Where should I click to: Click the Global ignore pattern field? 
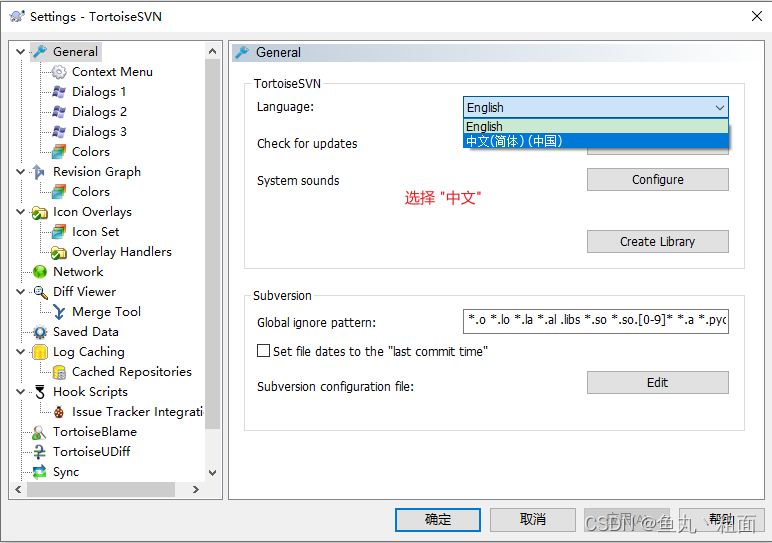point(596,321)
